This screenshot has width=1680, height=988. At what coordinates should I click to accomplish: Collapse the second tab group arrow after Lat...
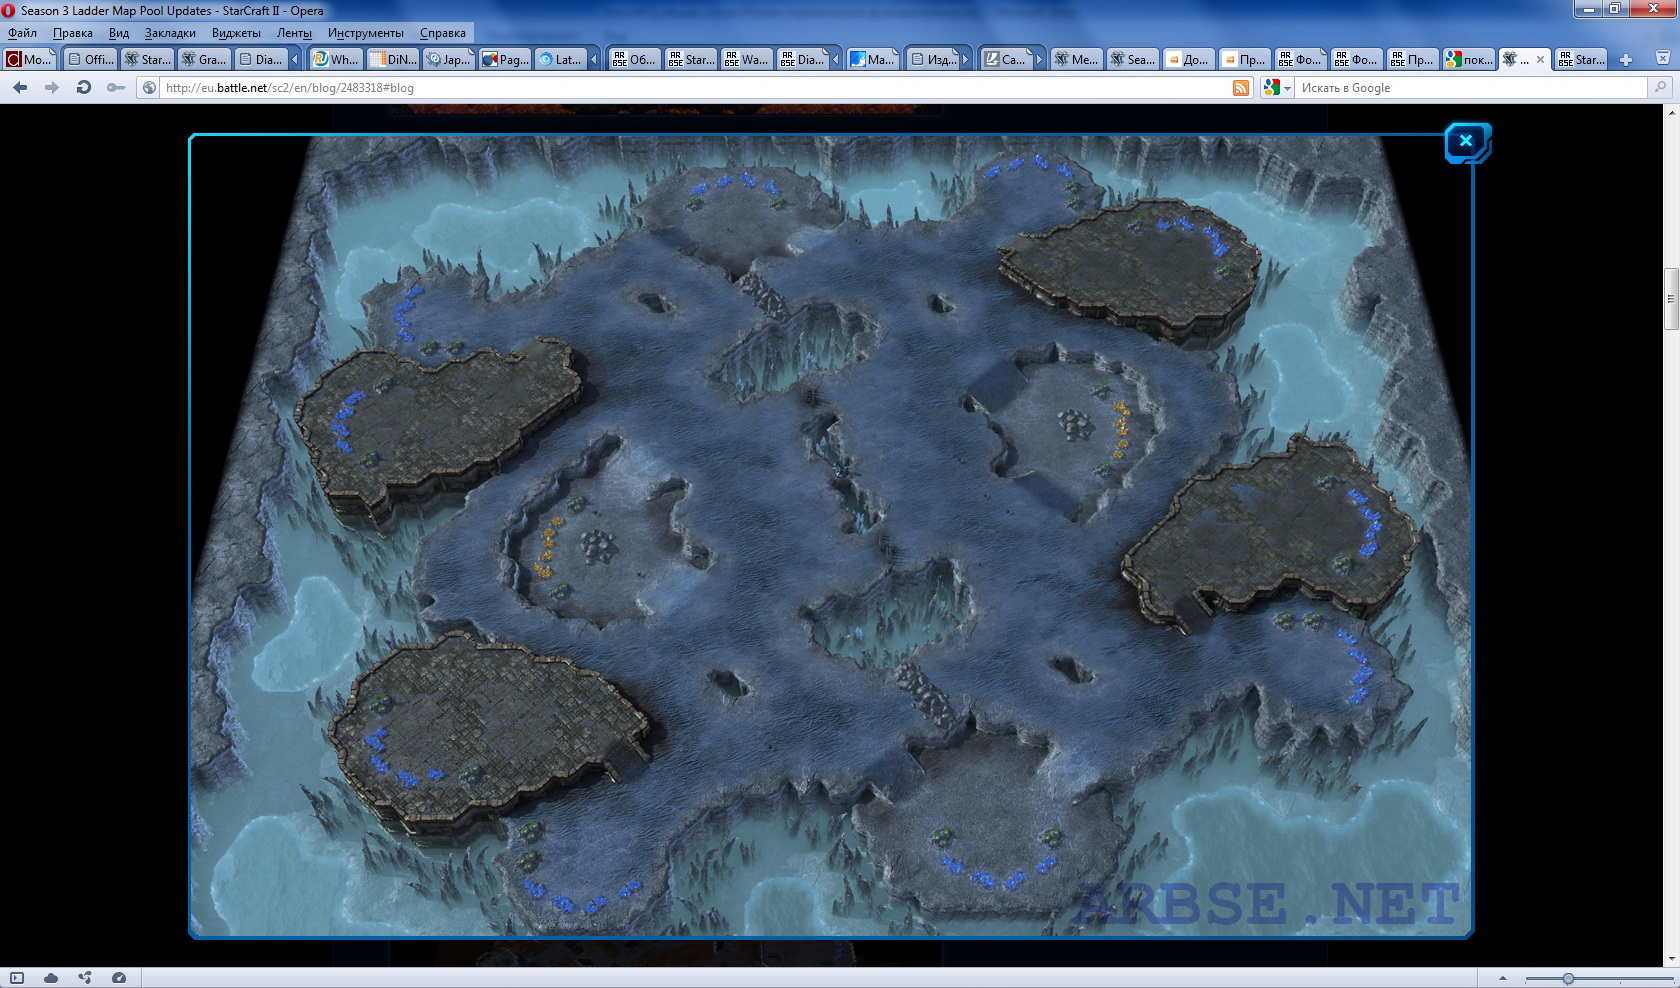pos(594,60)
